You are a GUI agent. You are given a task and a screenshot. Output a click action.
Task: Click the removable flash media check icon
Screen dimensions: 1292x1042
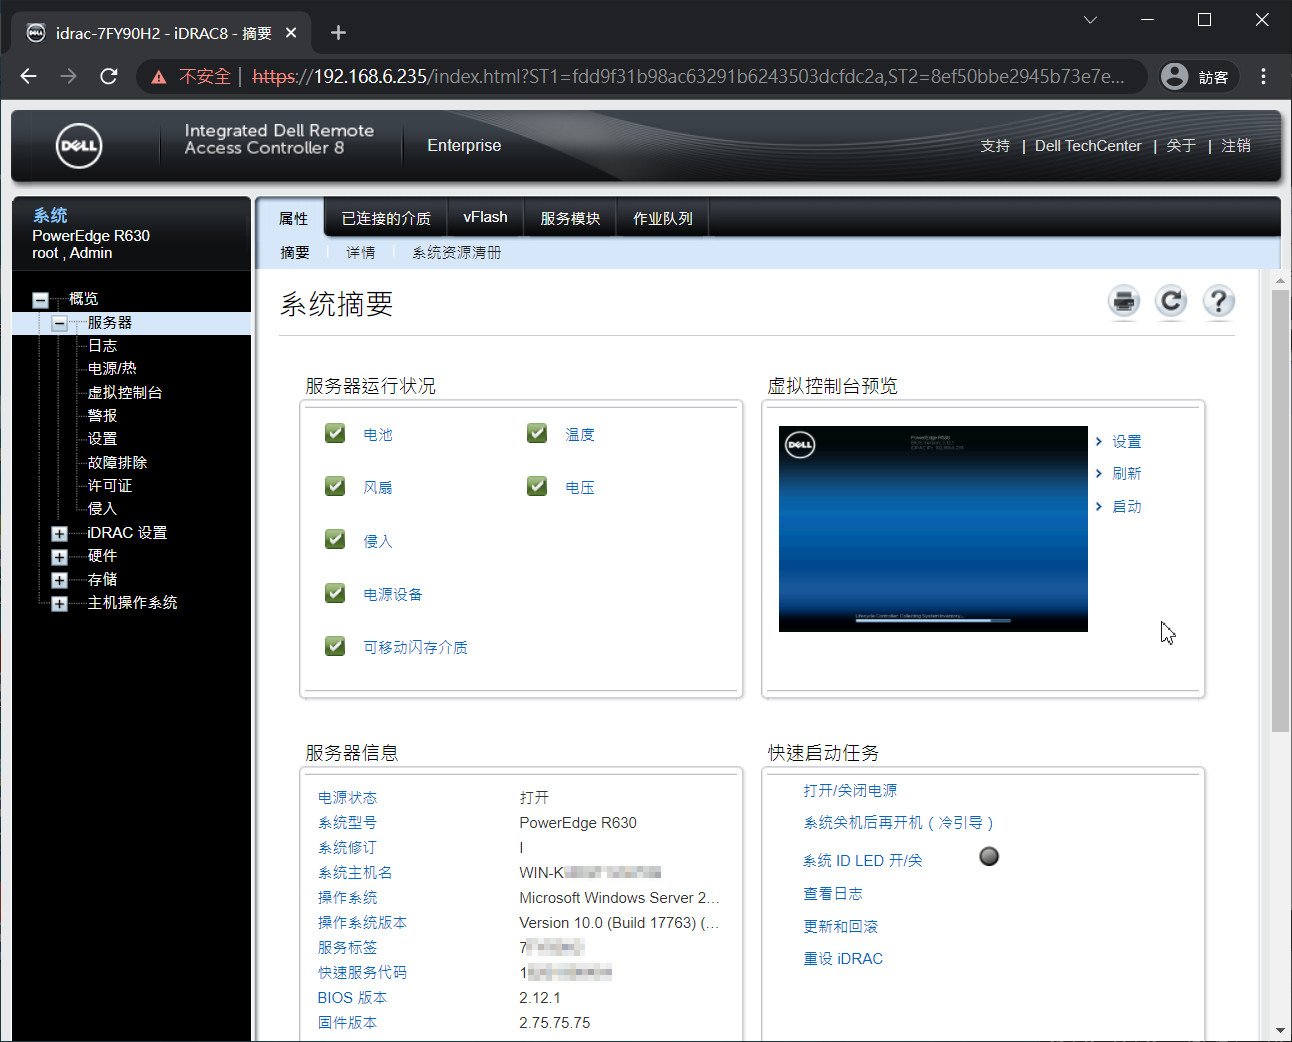tap(335, 646)
